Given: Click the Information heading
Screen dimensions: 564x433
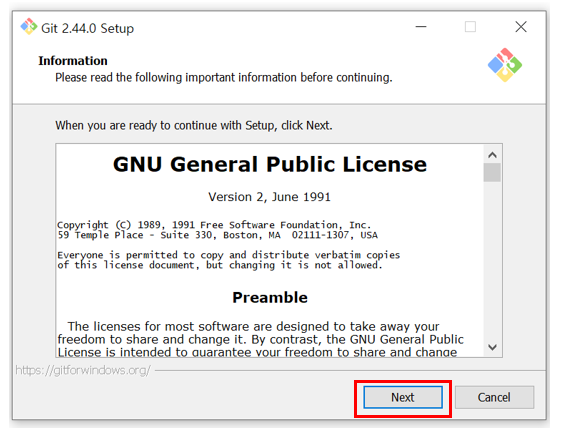Looking at the screenshot, I should pos(73,61).
